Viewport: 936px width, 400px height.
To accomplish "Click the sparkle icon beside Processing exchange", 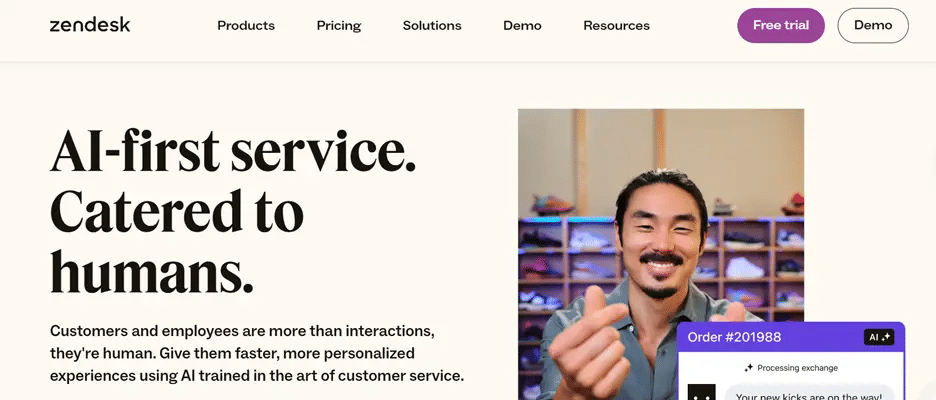I will pos(749,368).
